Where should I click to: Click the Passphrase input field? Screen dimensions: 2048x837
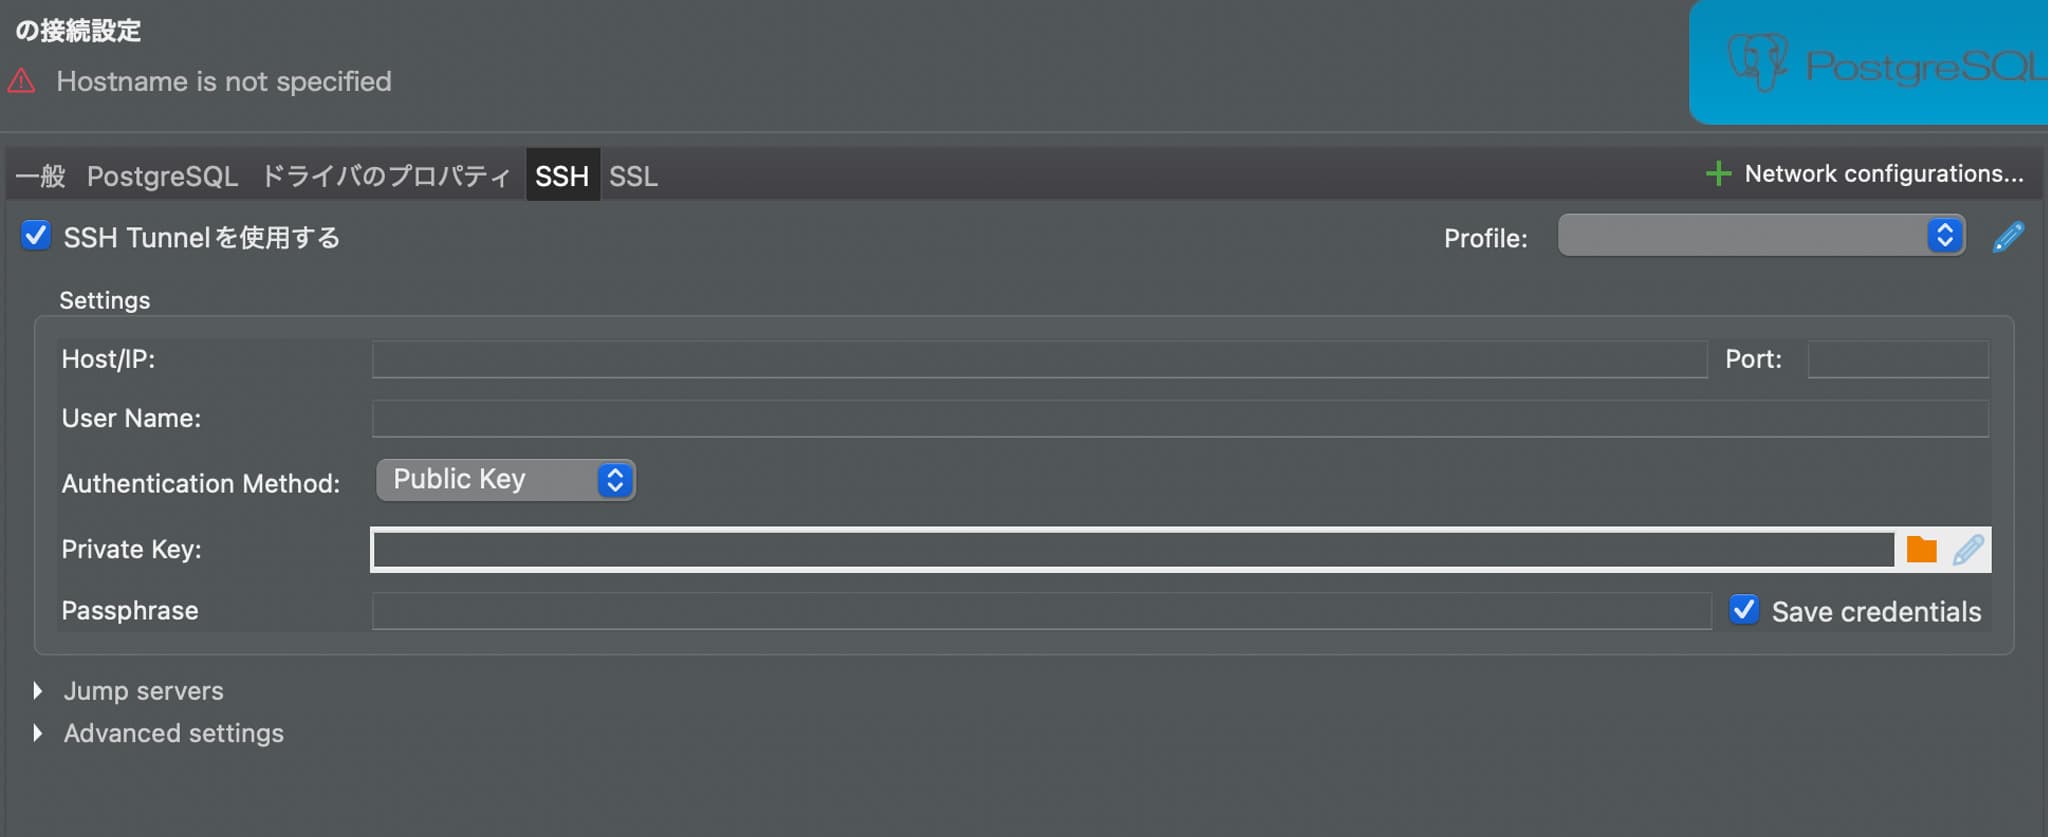[1041, 610]
